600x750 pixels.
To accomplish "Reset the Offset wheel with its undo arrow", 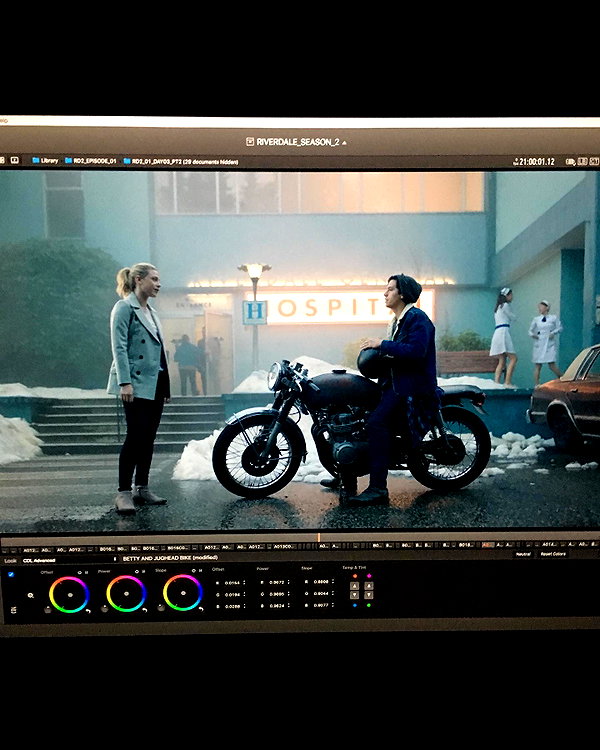I will [x=88, y=611].
